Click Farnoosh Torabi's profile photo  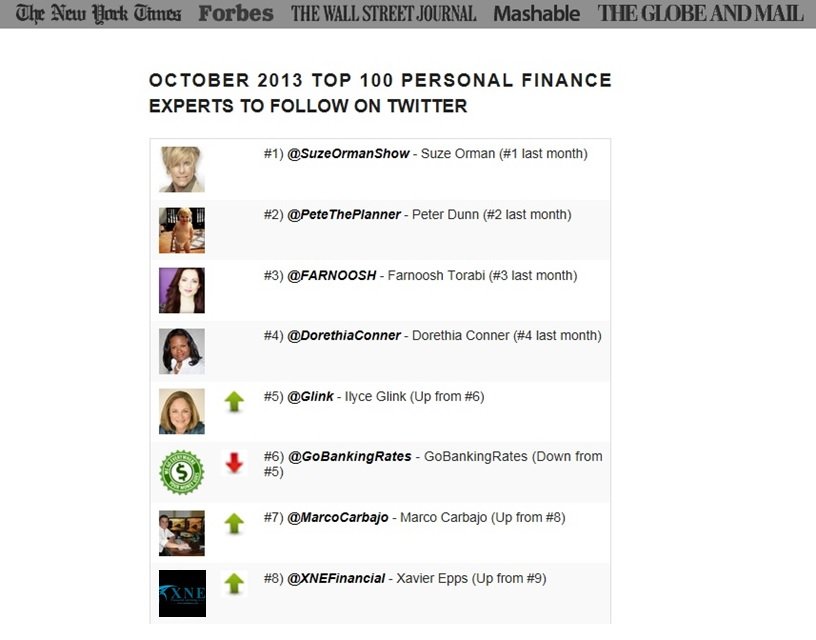point(182,290)
